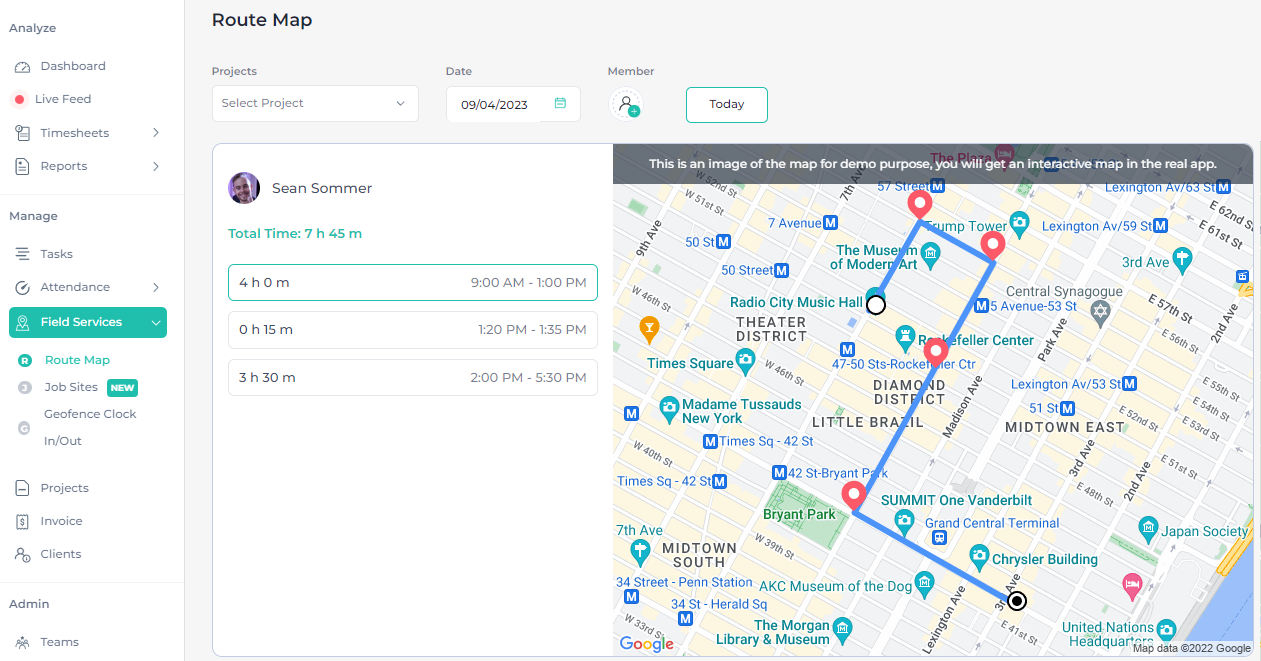The width and height of the screenshot is (1261, 661).
Task: Open the calendar picker icon in Date field
Action: coord(560,103)
